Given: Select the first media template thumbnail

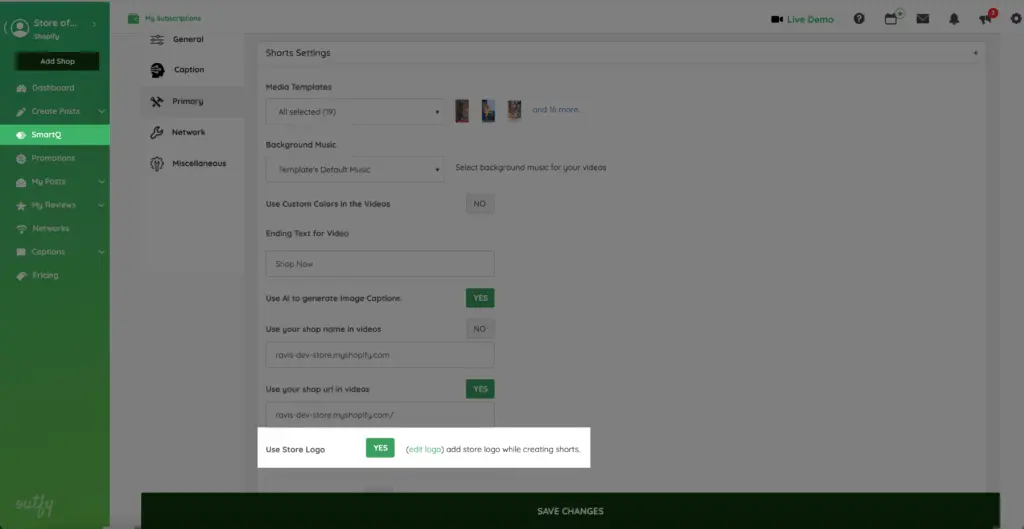Looking at the screenshot, I should (x=462, y=111).
